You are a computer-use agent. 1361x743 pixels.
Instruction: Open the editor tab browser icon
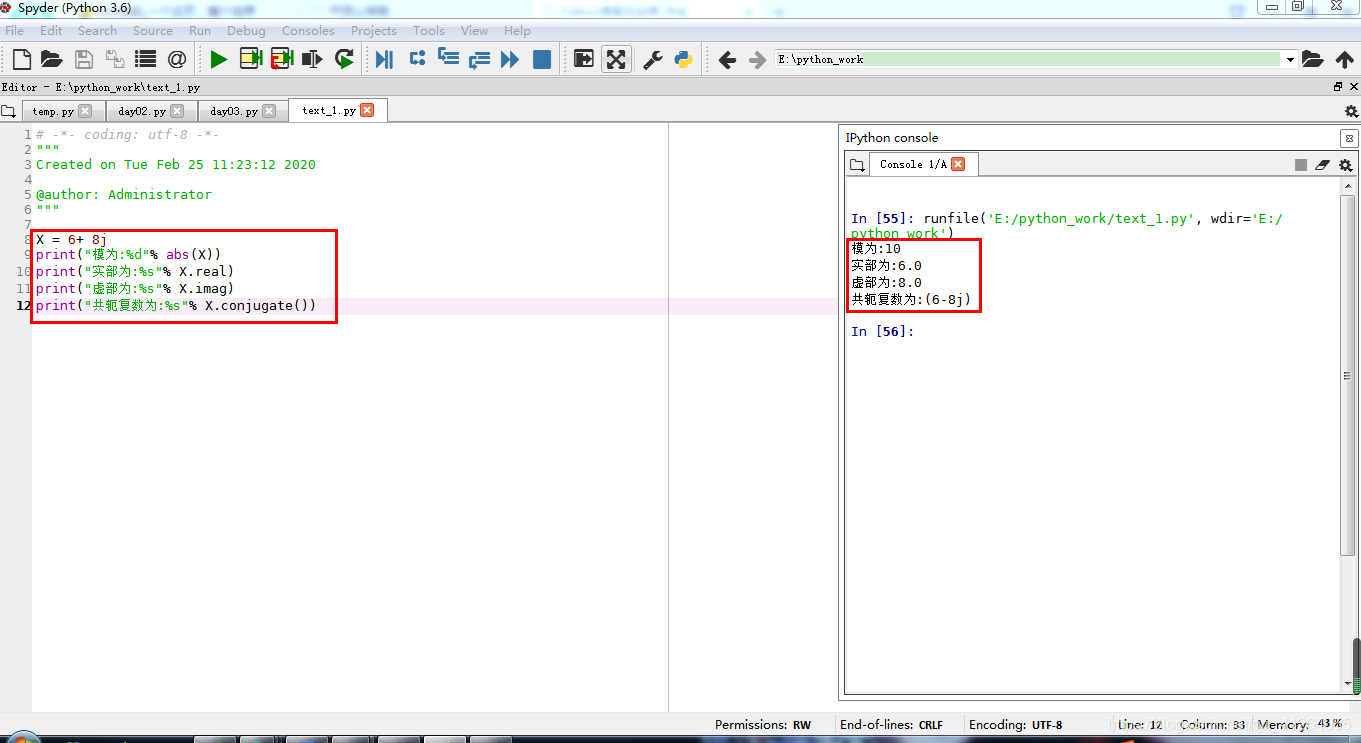click(9, 111)
